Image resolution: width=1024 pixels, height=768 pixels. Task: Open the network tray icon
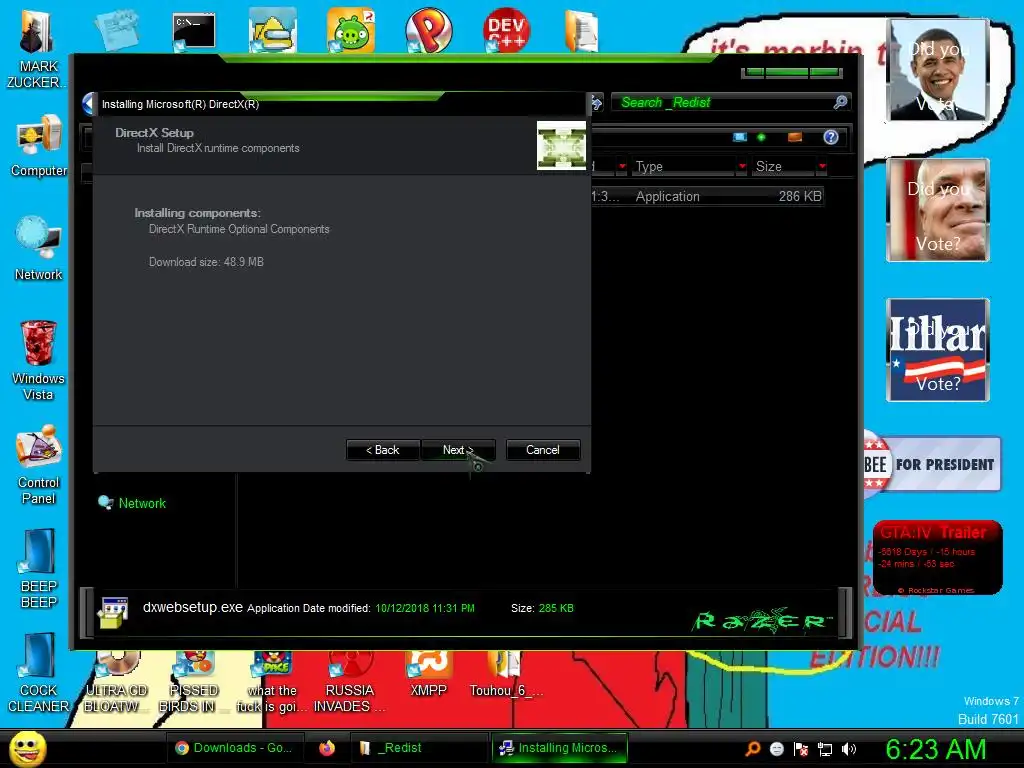[825, 749]
